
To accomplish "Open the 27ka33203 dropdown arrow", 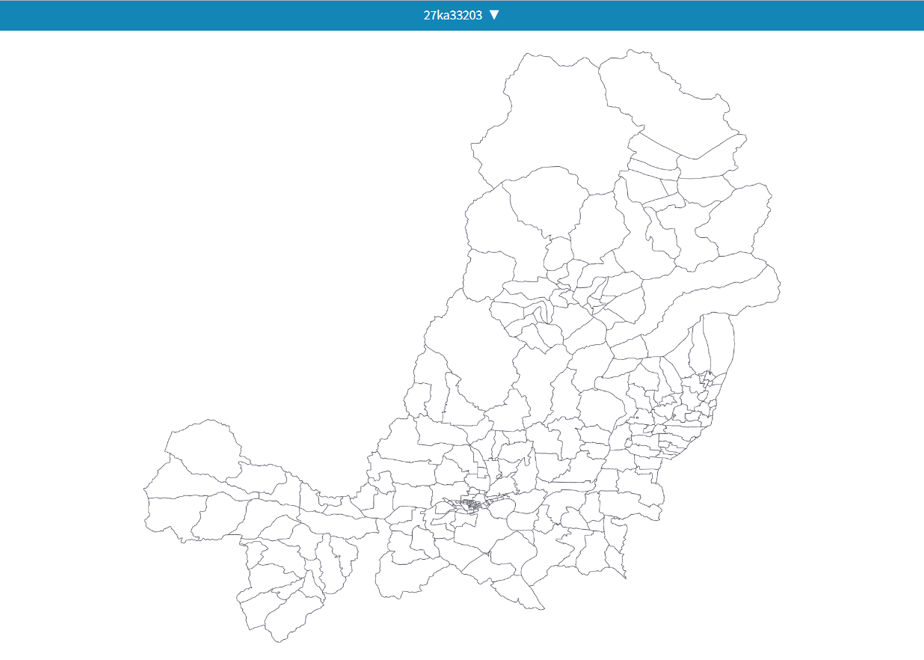I will click(x=494, y=15).
